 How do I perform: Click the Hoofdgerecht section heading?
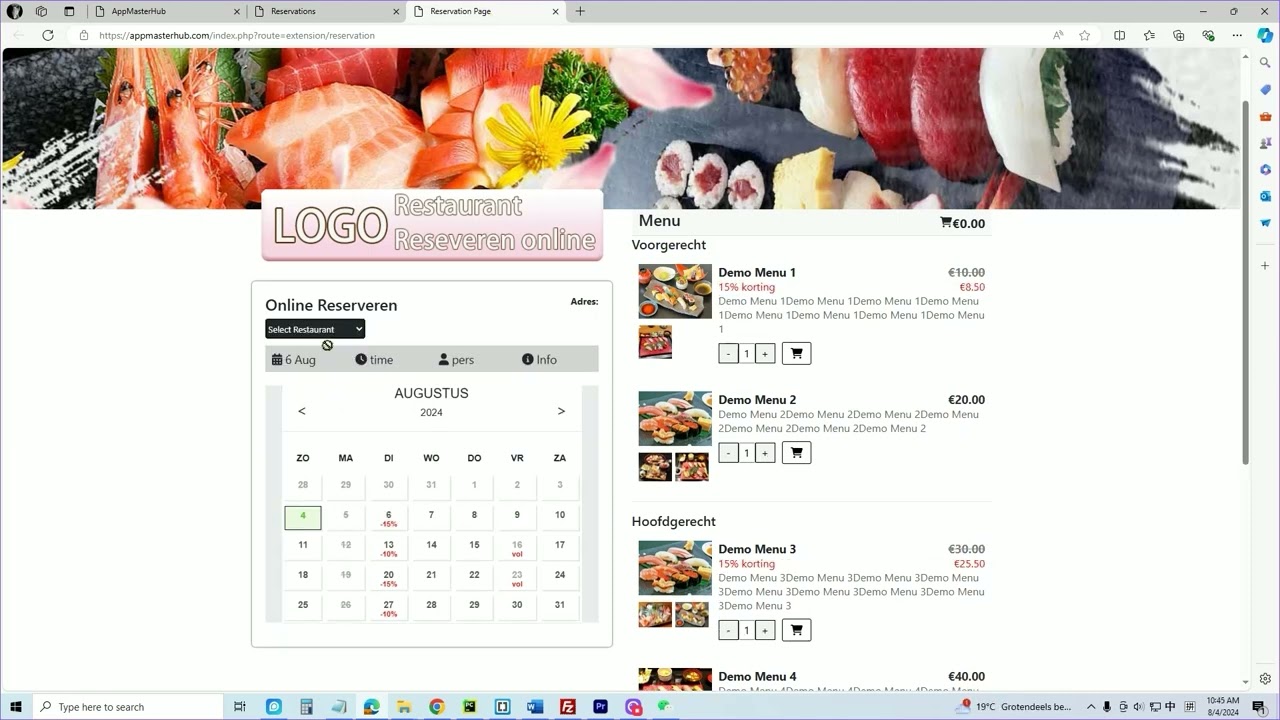(673, 521)
